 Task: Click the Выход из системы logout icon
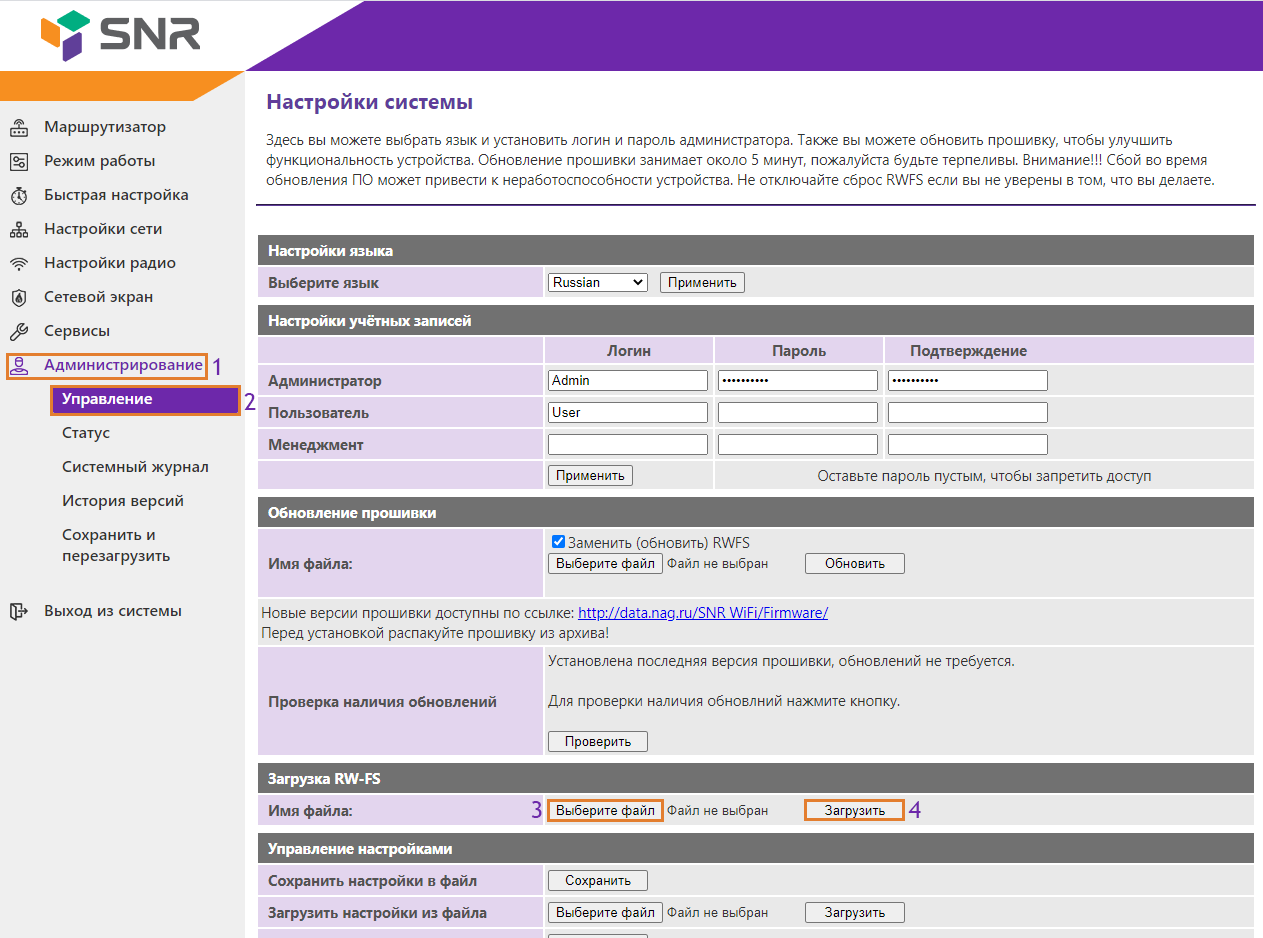[19, 611]
